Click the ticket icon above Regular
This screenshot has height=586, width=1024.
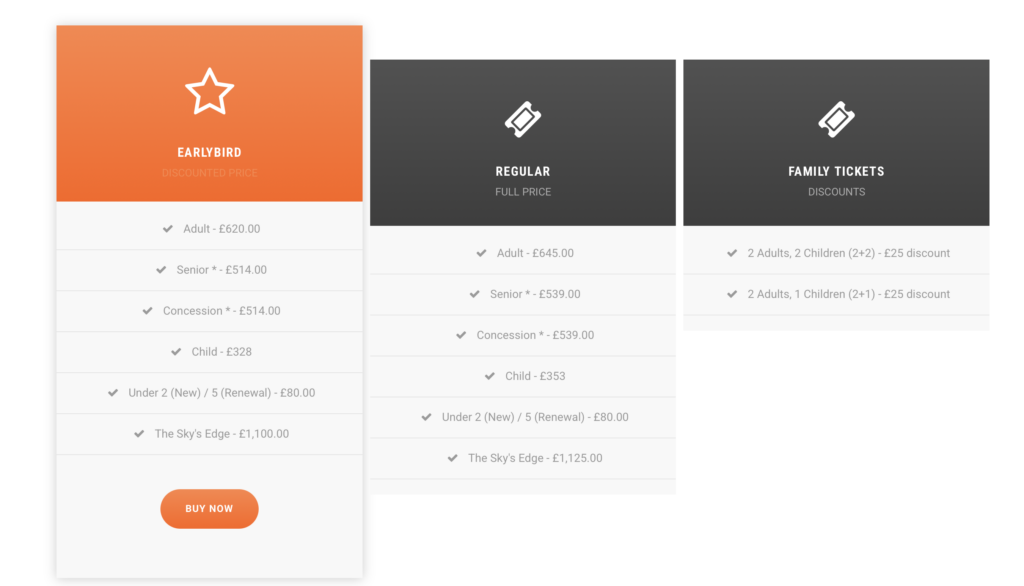522,120
